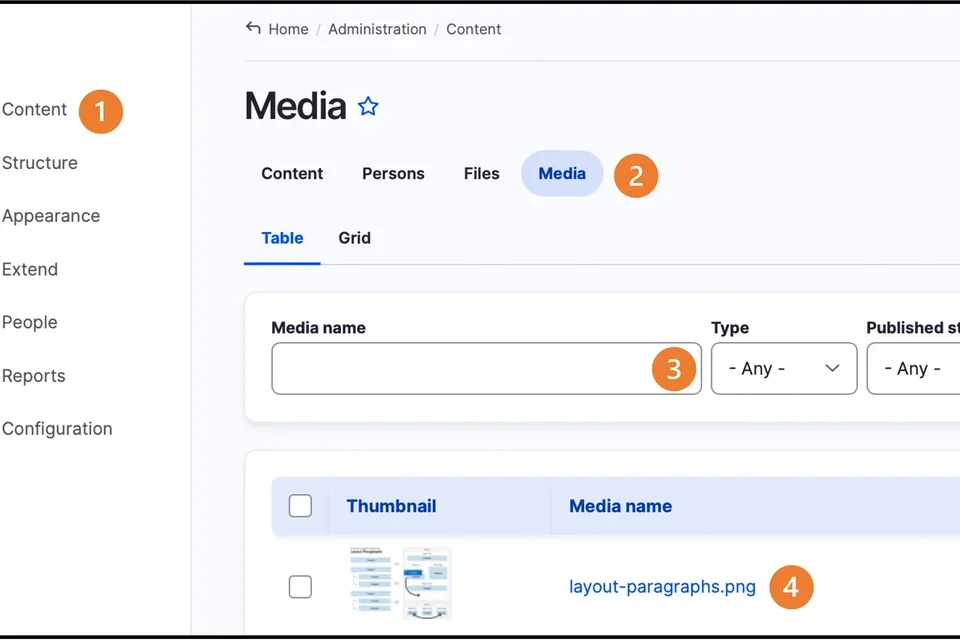Click the back arrow beside the Home breadcrumb

point(253,29)
